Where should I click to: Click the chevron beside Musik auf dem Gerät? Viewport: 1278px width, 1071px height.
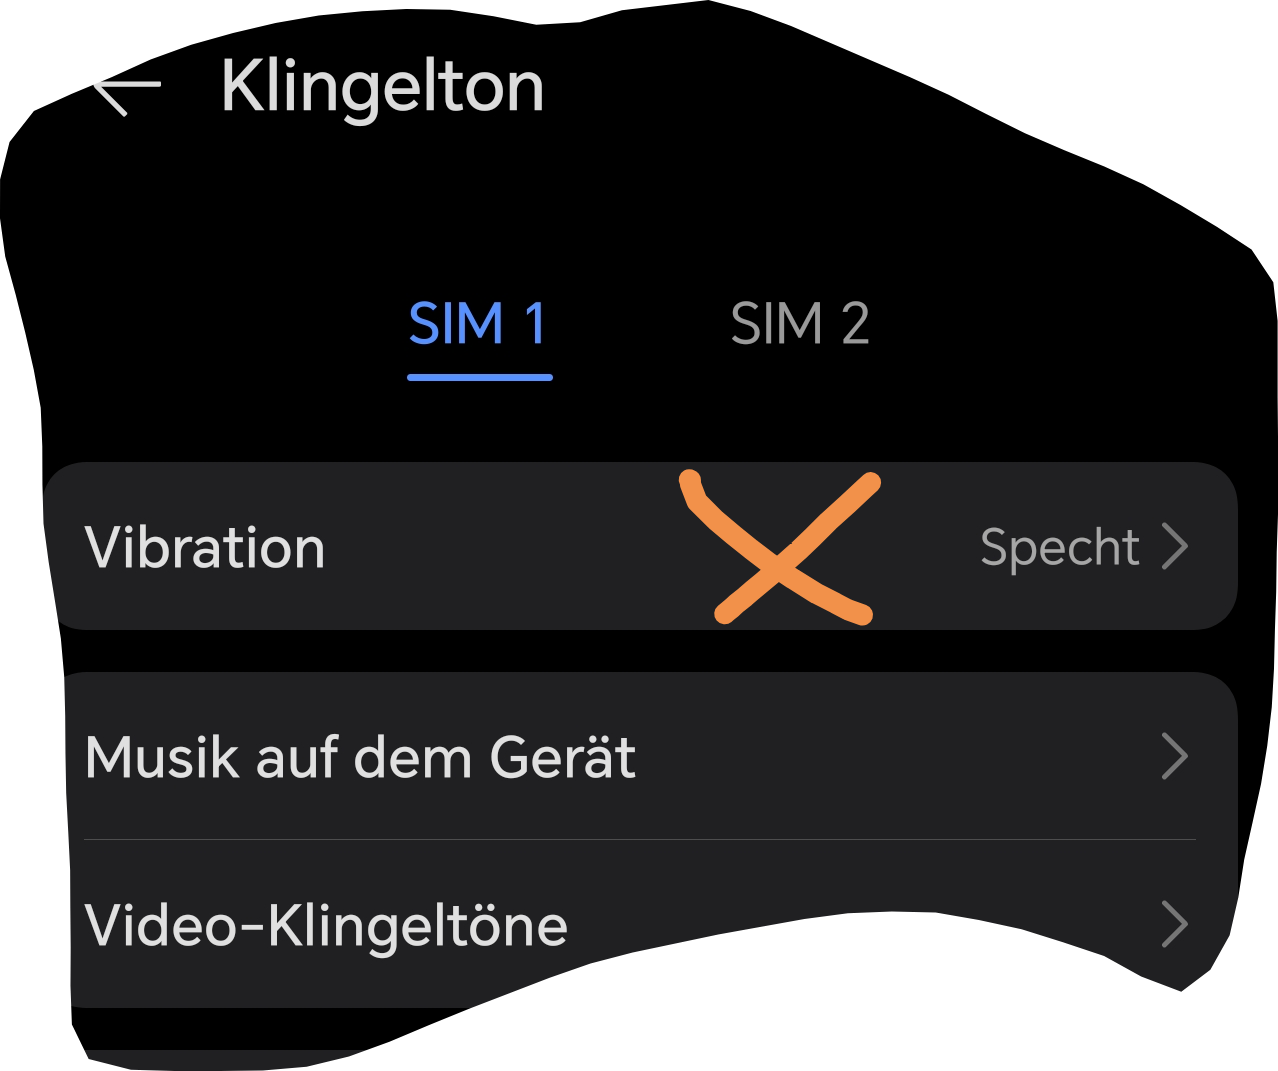(1175, 757)
